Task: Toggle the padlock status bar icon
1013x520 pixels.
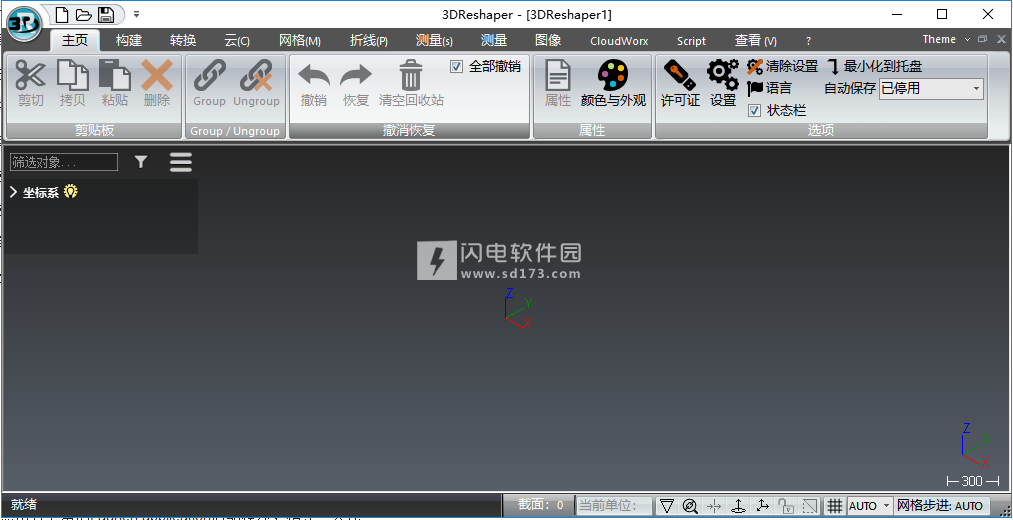Action: pyautogui.click(x=786, y=506)
